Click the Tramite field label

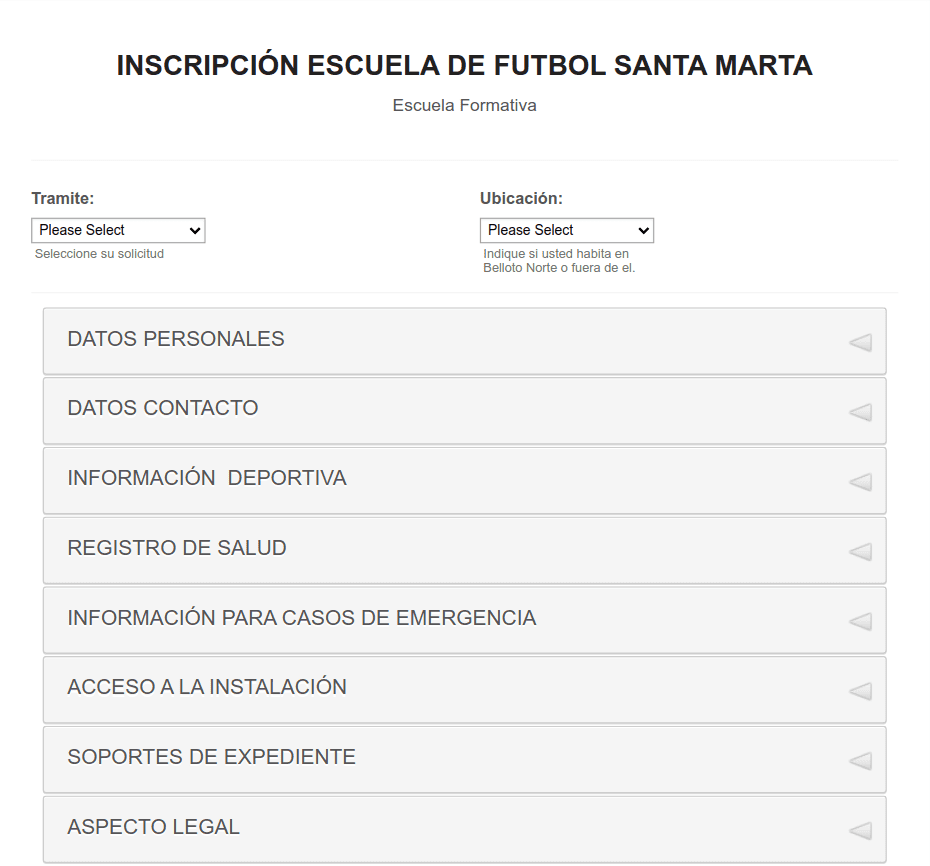(x=63, y=198)
